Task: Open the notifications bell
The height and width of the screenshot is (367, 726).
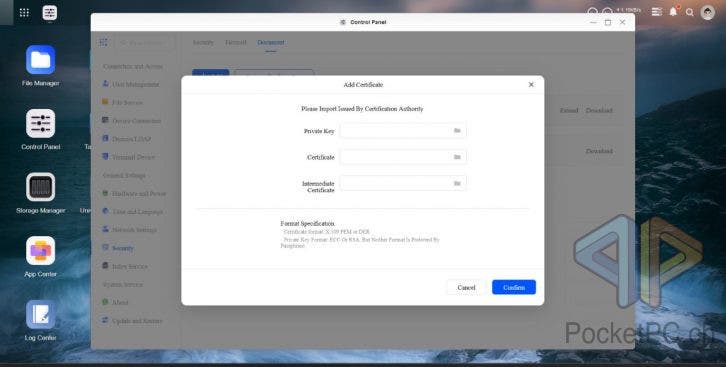Action: [x=673, y=12]
